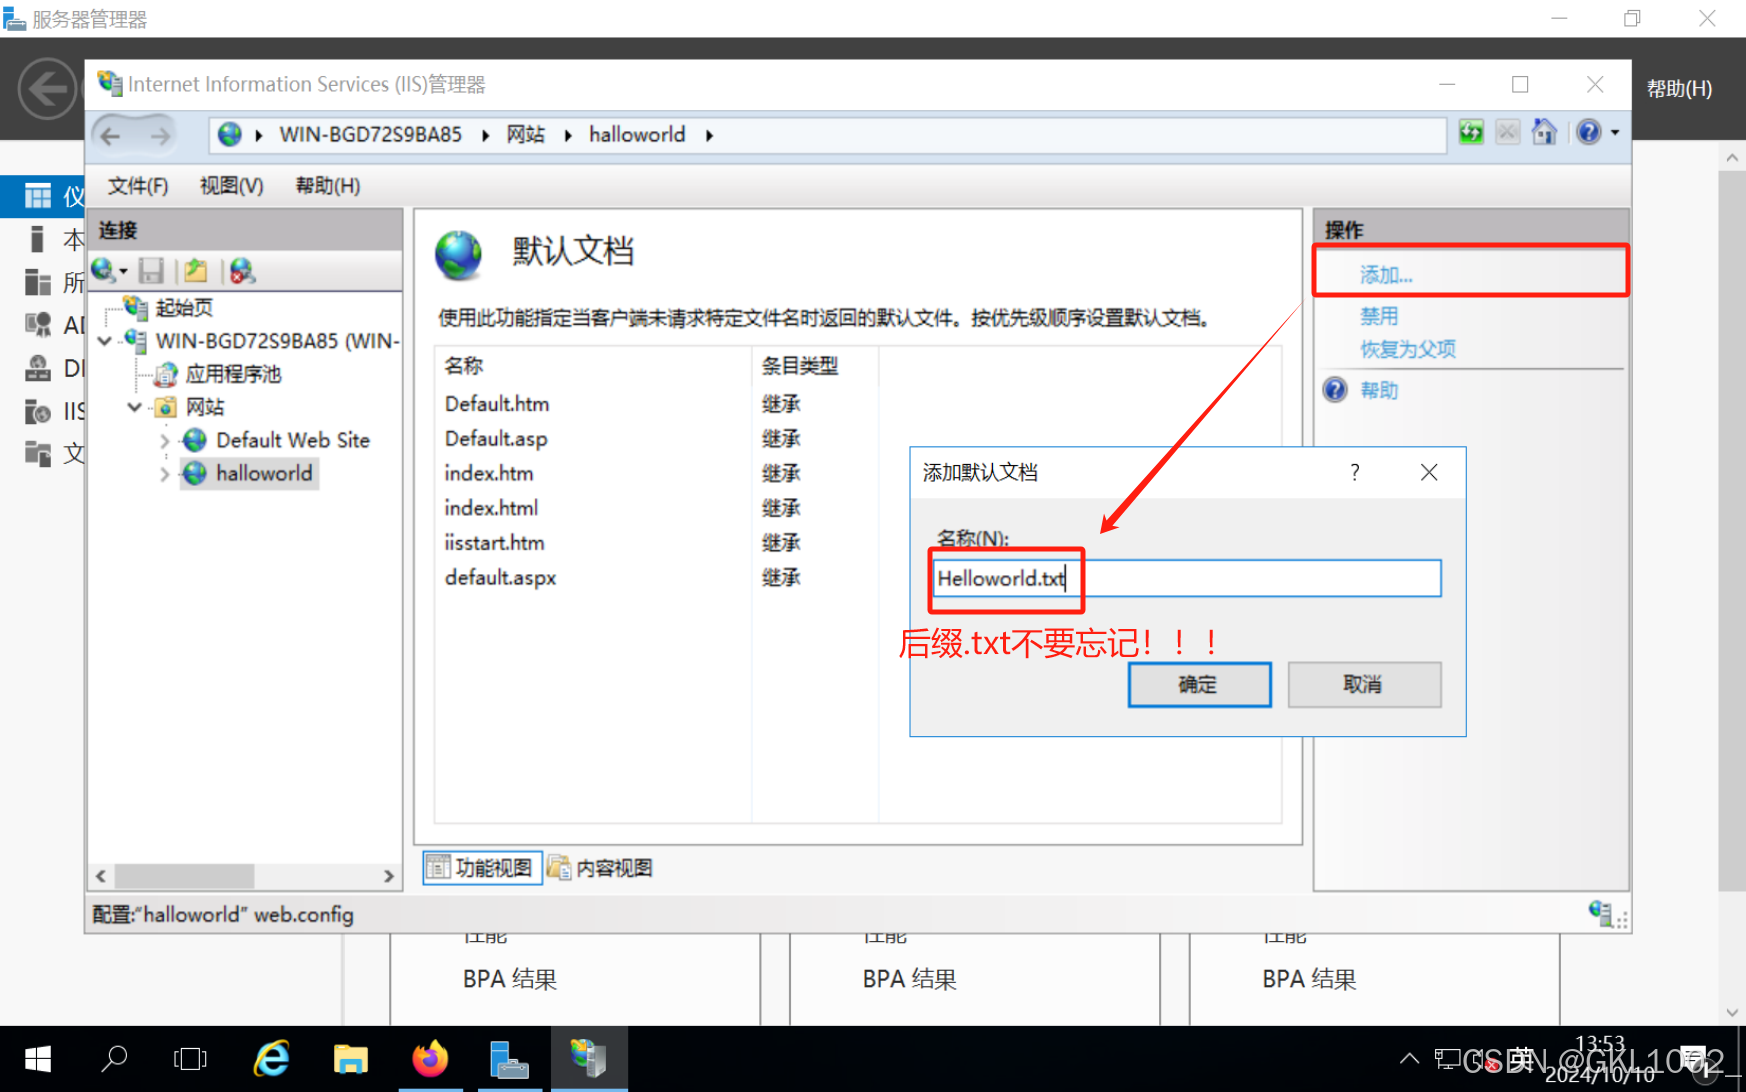Open the 文件(F) menu

(x=138, y=186)
